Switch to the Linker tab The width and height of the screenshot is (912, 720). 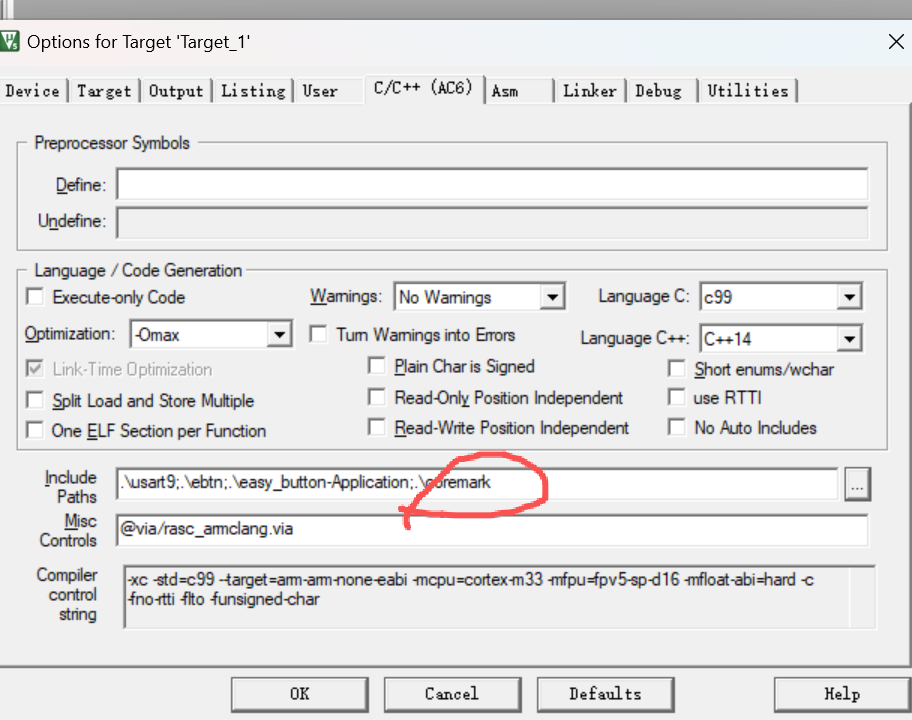[589, 91]
